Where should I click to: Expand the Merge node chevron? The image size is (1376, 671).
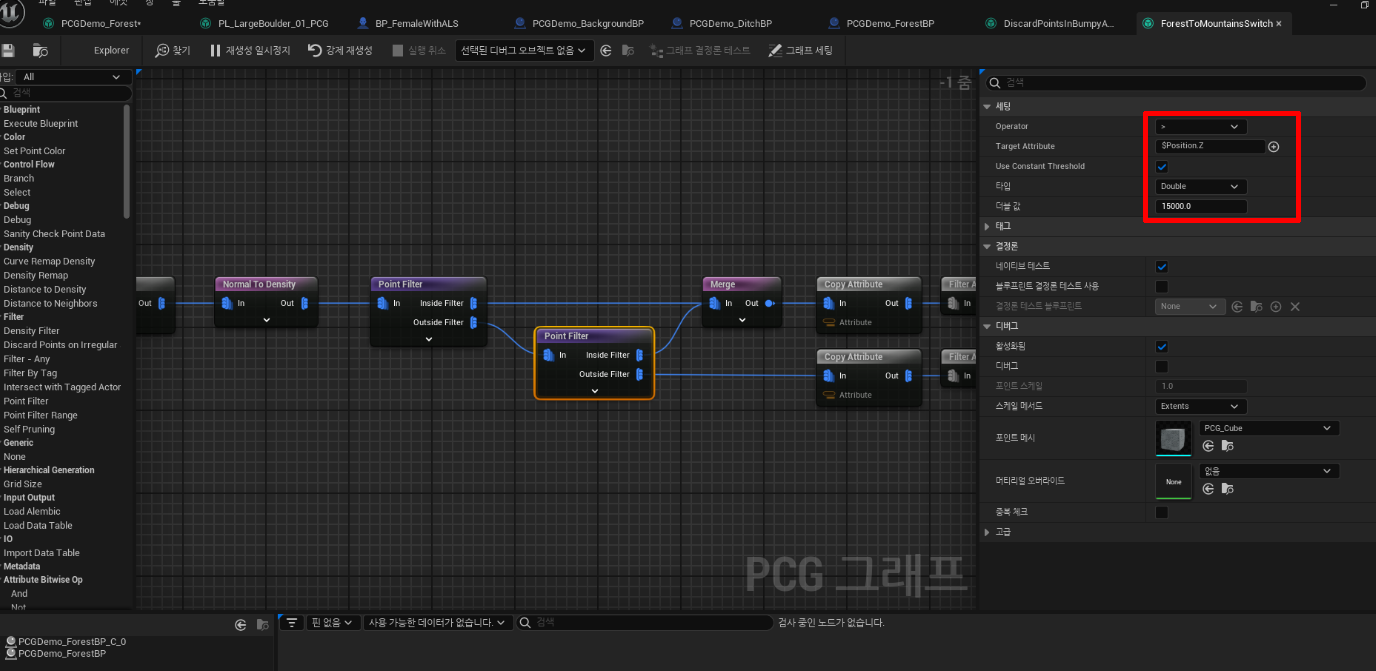tap(742, 320)
